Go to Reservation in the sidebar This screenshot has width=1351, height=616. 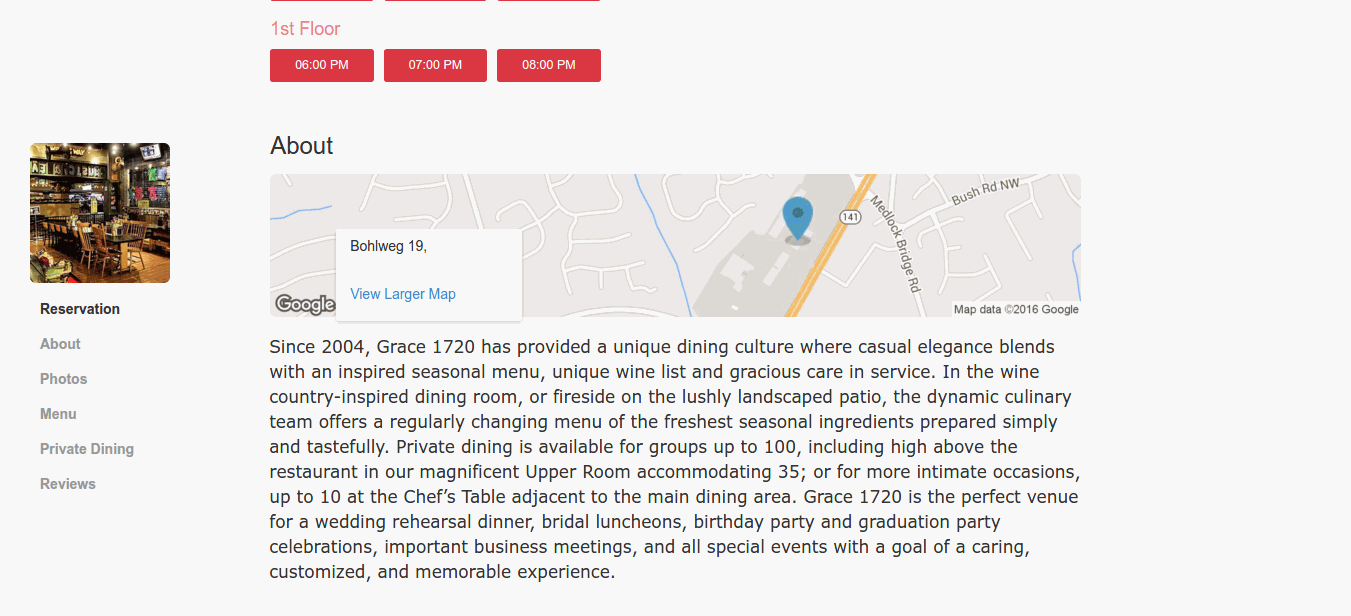[x=80, y=309]
